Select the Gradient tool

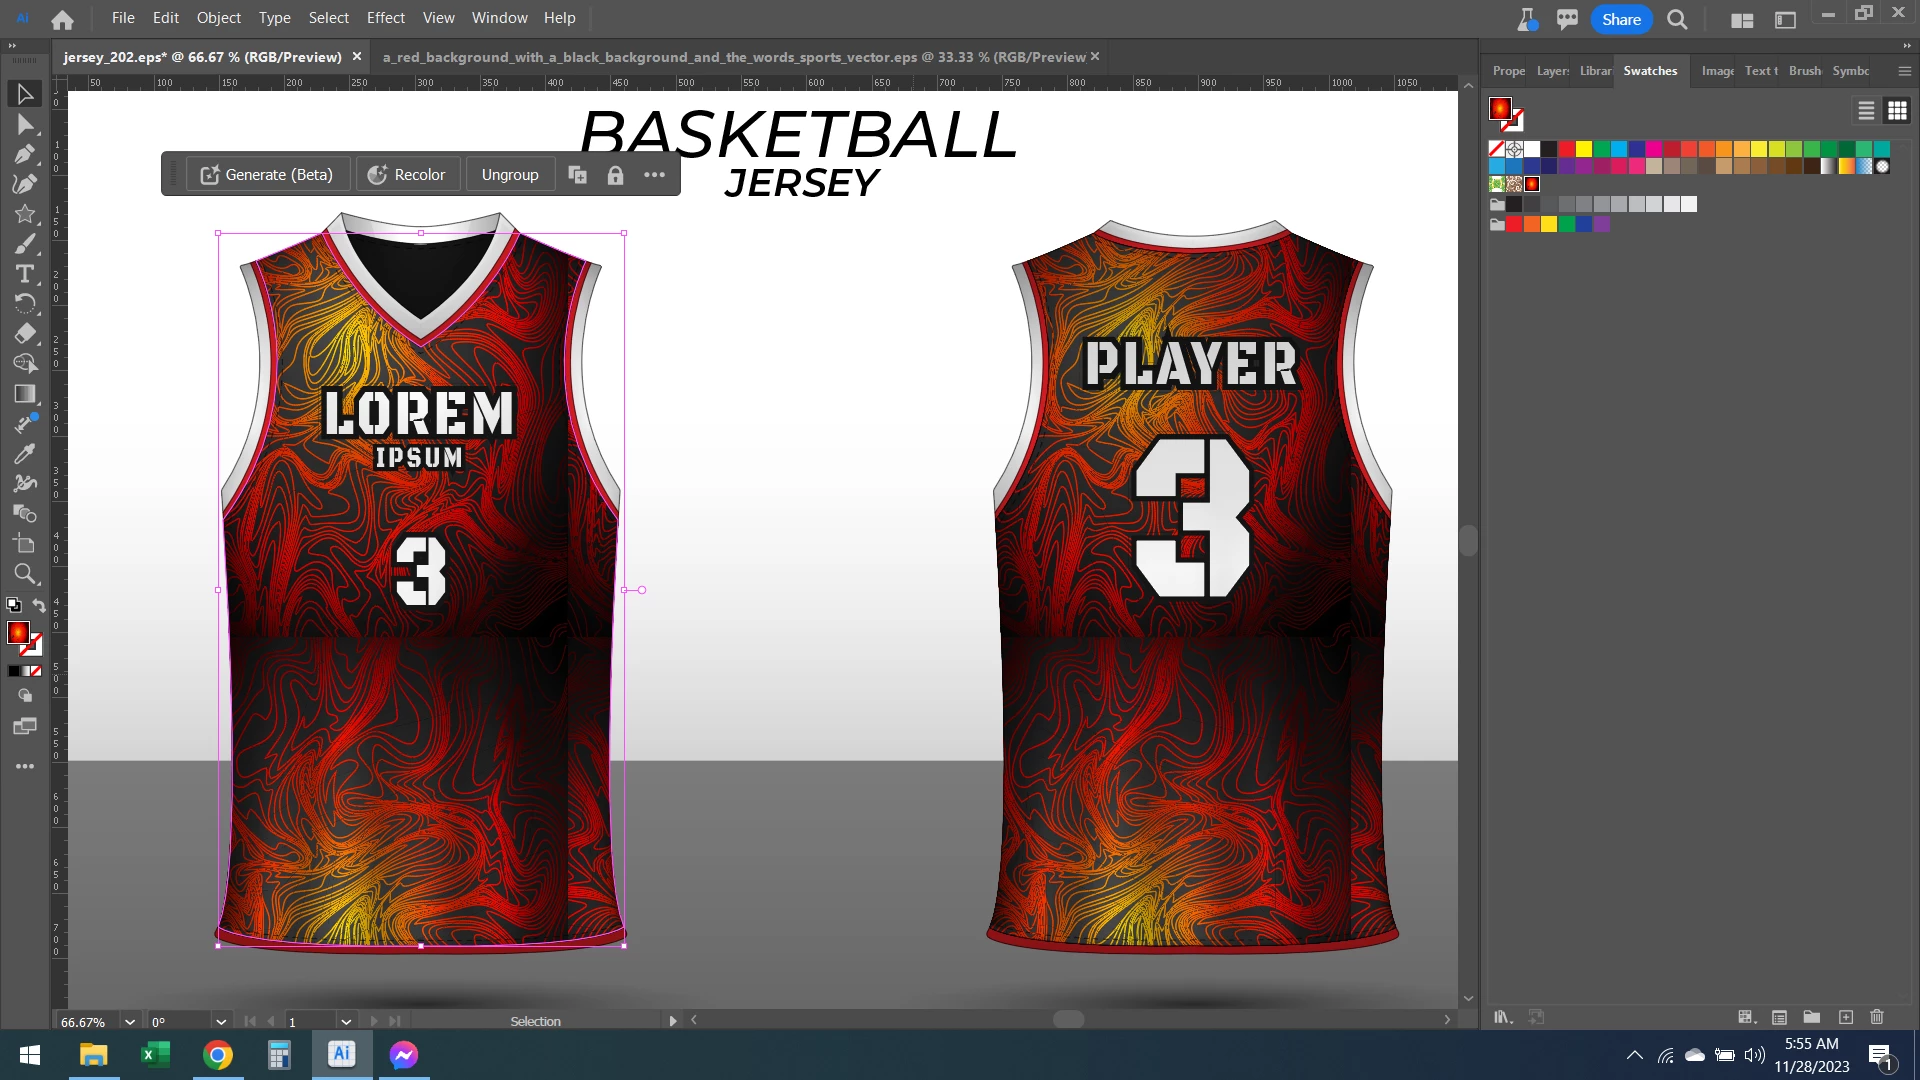tap(25, 394)
